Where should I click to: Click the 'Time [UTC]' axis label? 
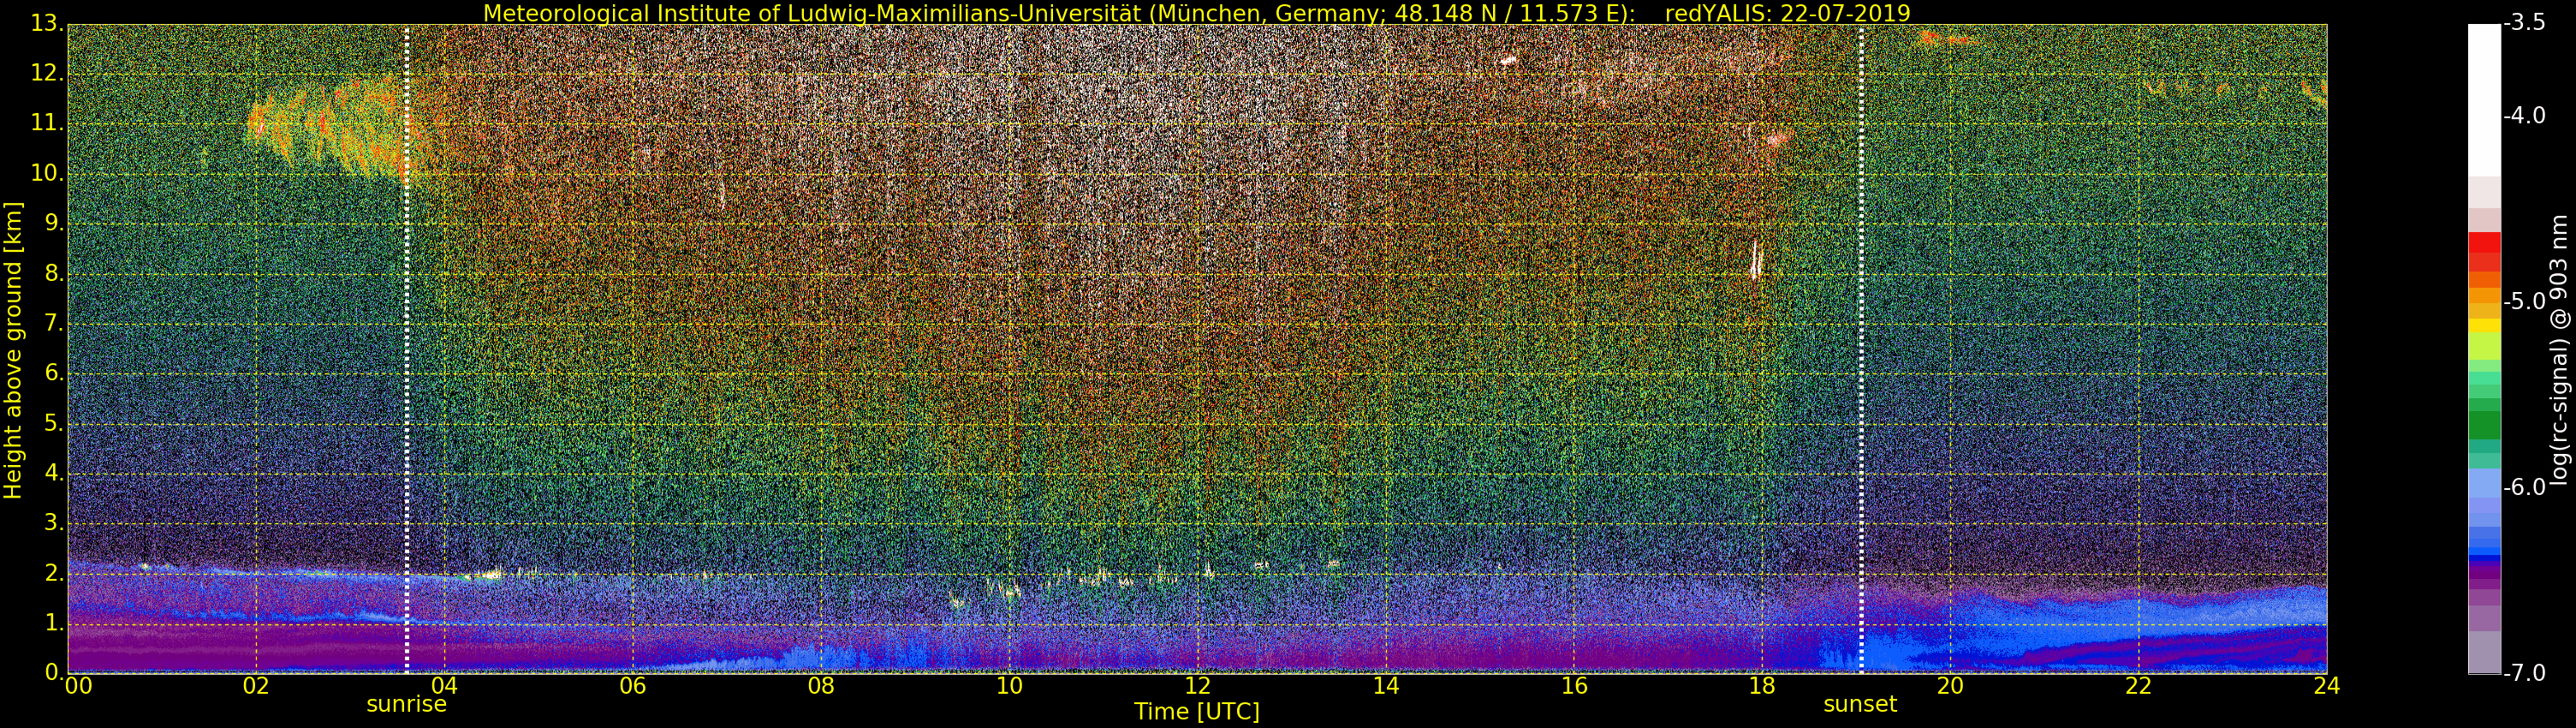(x=1196, y=712)
